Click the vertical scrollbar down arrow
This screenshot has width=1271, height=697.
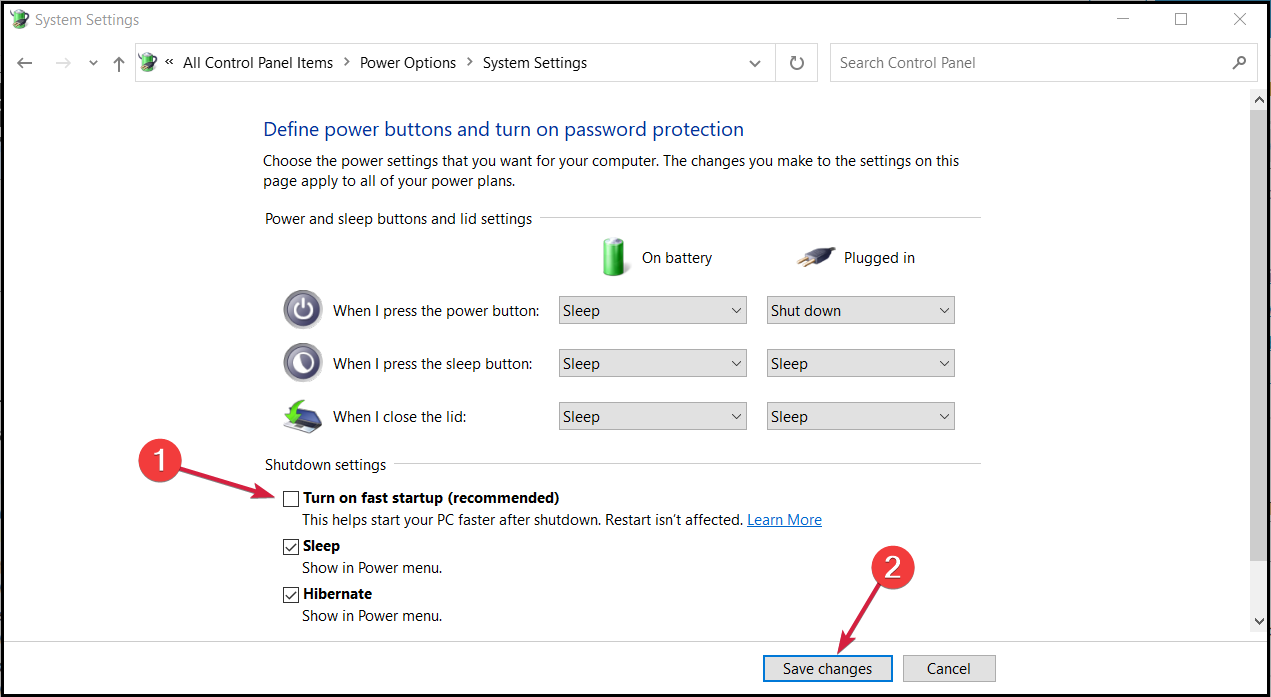(1259, 622)
